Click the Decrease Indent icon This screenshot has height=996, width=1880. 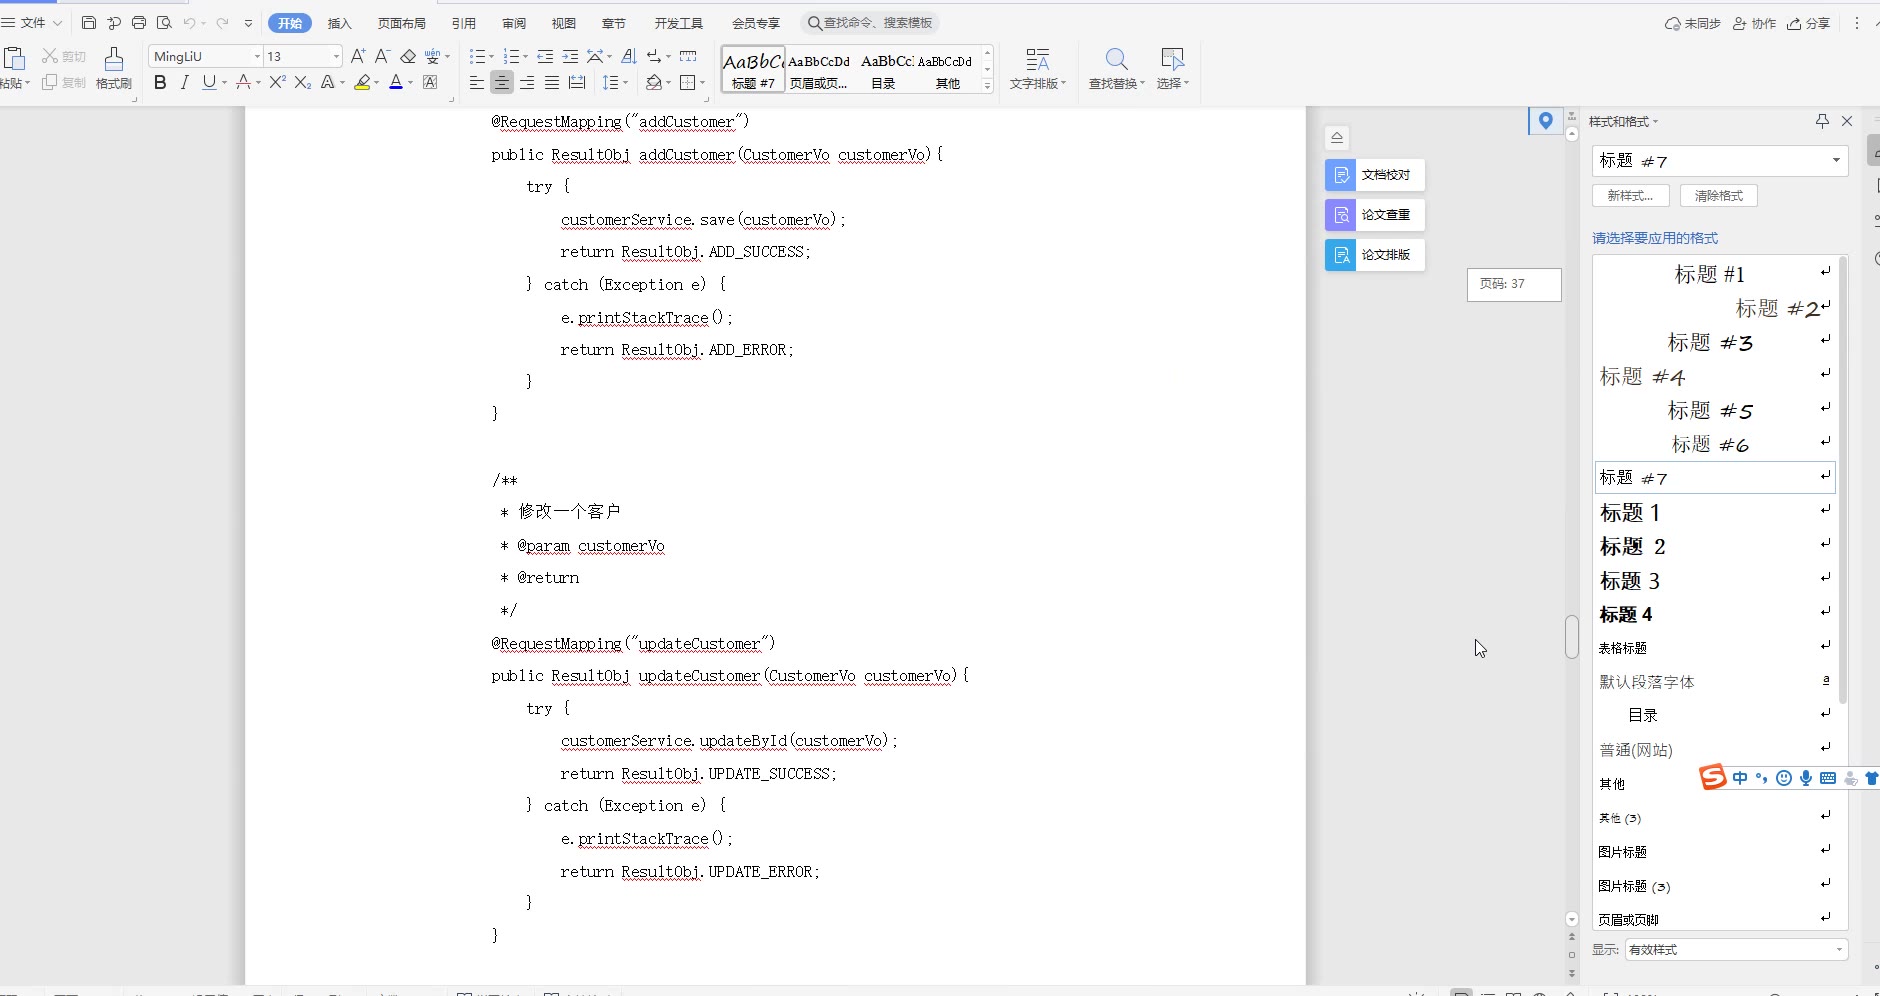point(545,56)
